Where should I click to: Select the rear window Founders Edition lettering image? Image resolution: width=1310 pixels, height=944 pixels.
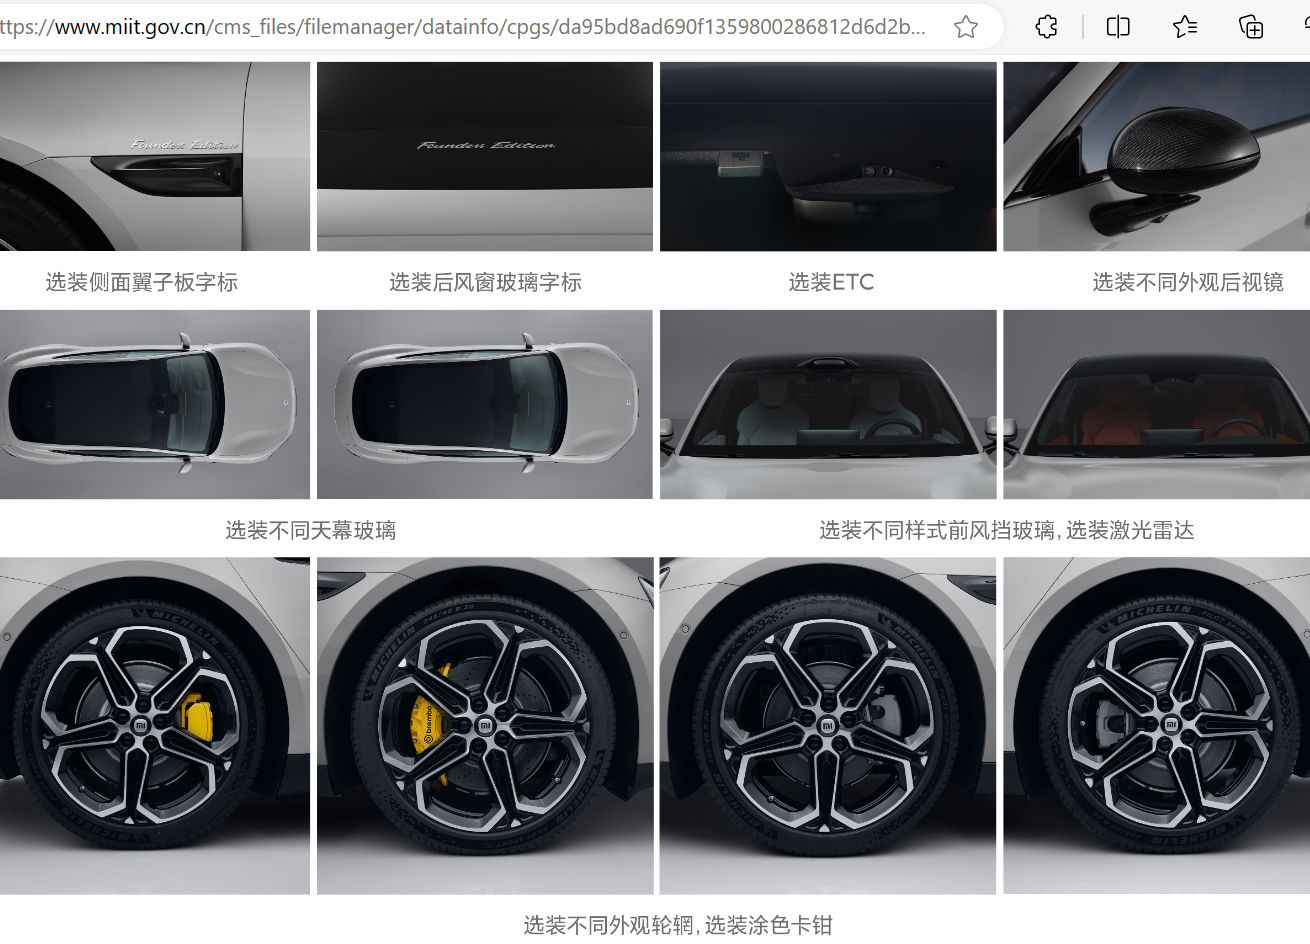485,156
